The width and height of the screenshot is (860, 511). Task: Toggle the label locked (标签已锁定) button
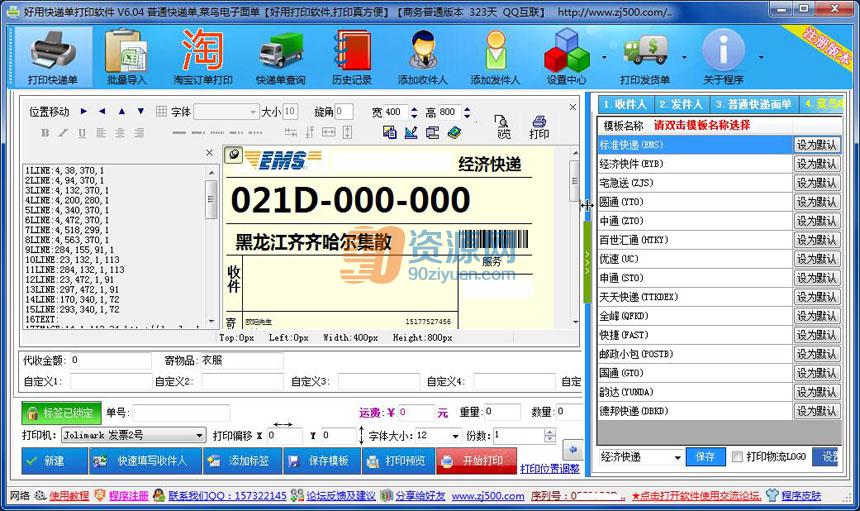(x=61, y=413)
